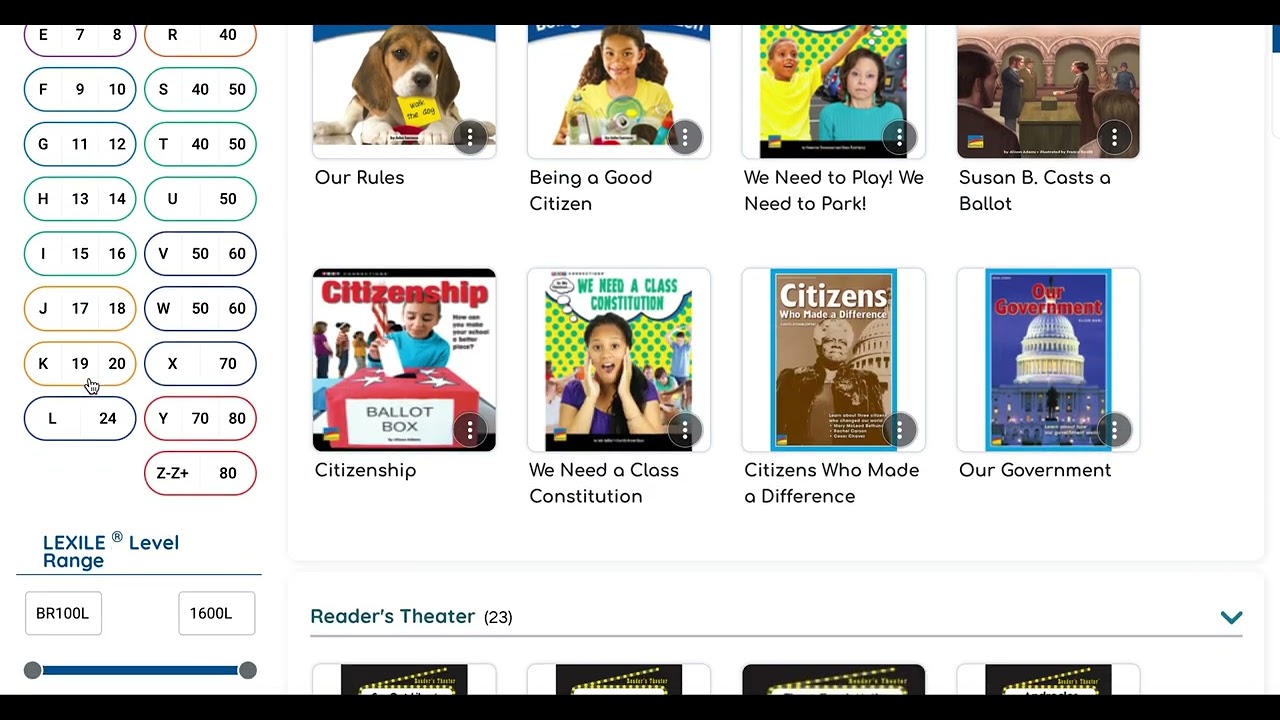The height and width of the screenshot is (720, 1280).
Task: Open options menu on Citizens Who Made a Difference
Action: pyautogui.click(x=899, y=430)
